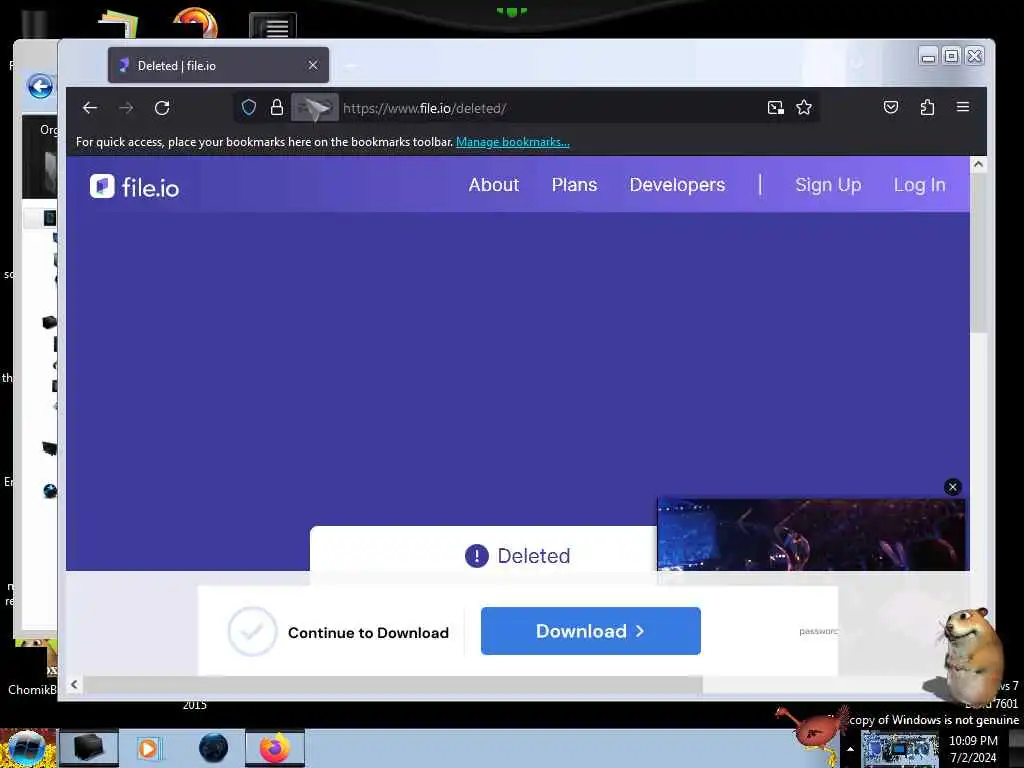Click the media player taskbar icon
The width and height of the screenshot is (1024, 768).
pyautogui.click(x=148, y=748)
